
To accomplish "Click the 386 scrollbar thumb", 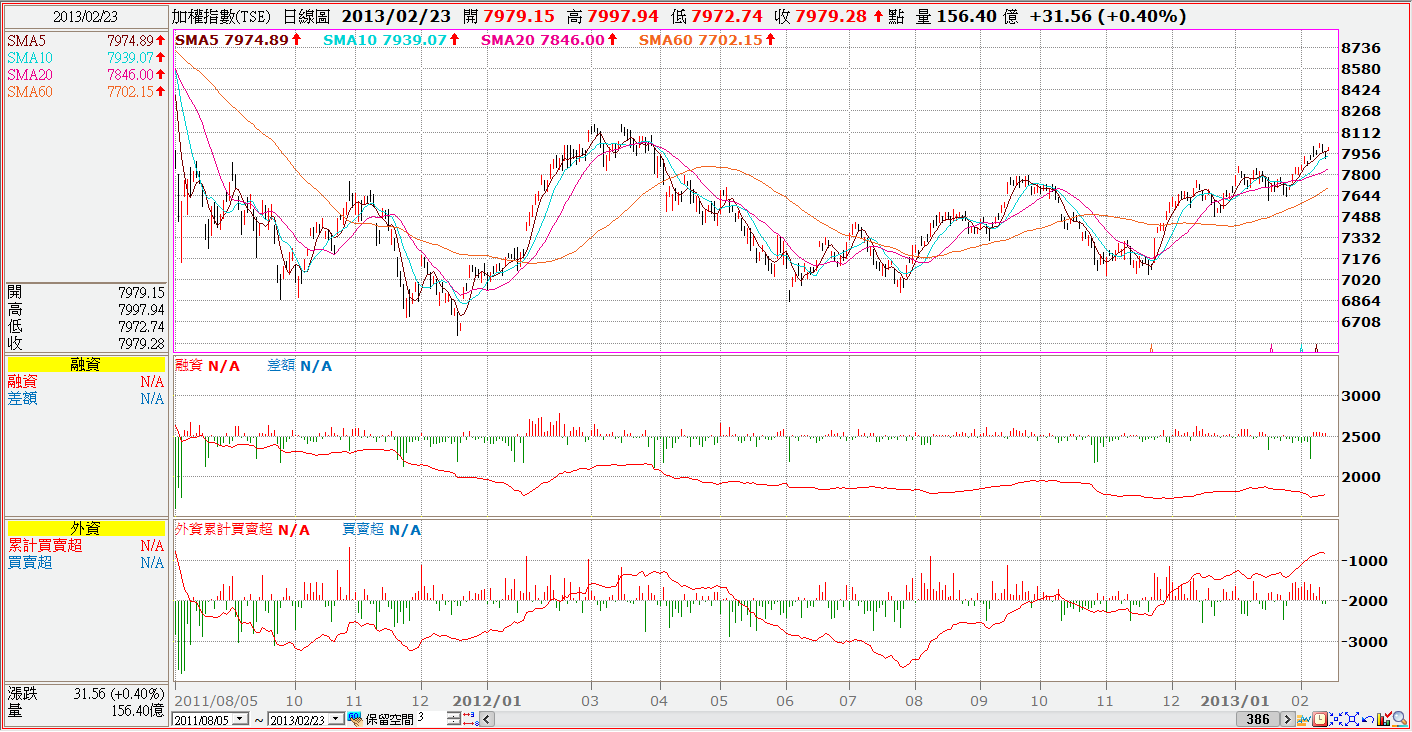I will click(1258, 719).
